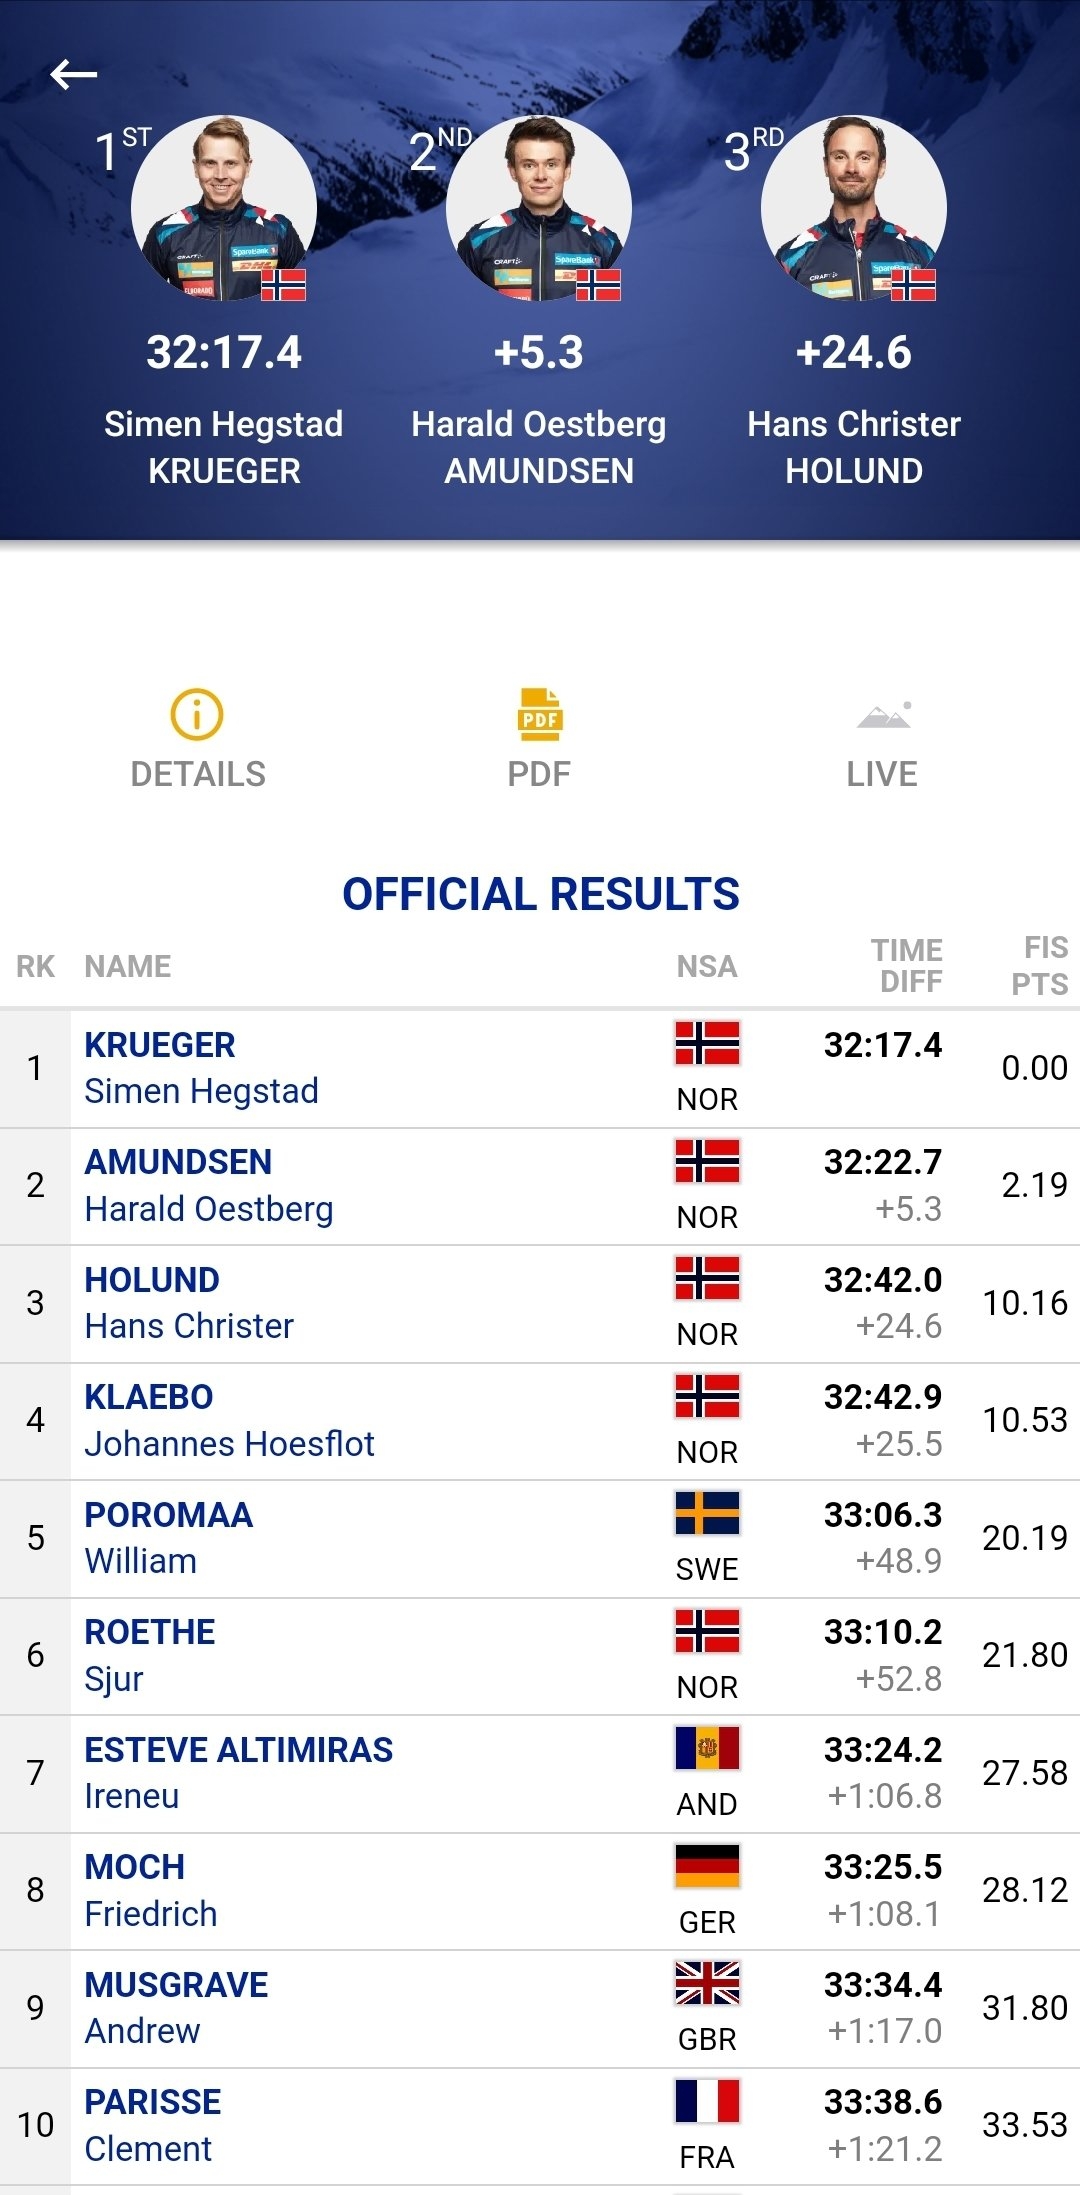This screenshot has width=1080, height=2195.
Task: Select the LIVE label tab
Action: point(882,774)
